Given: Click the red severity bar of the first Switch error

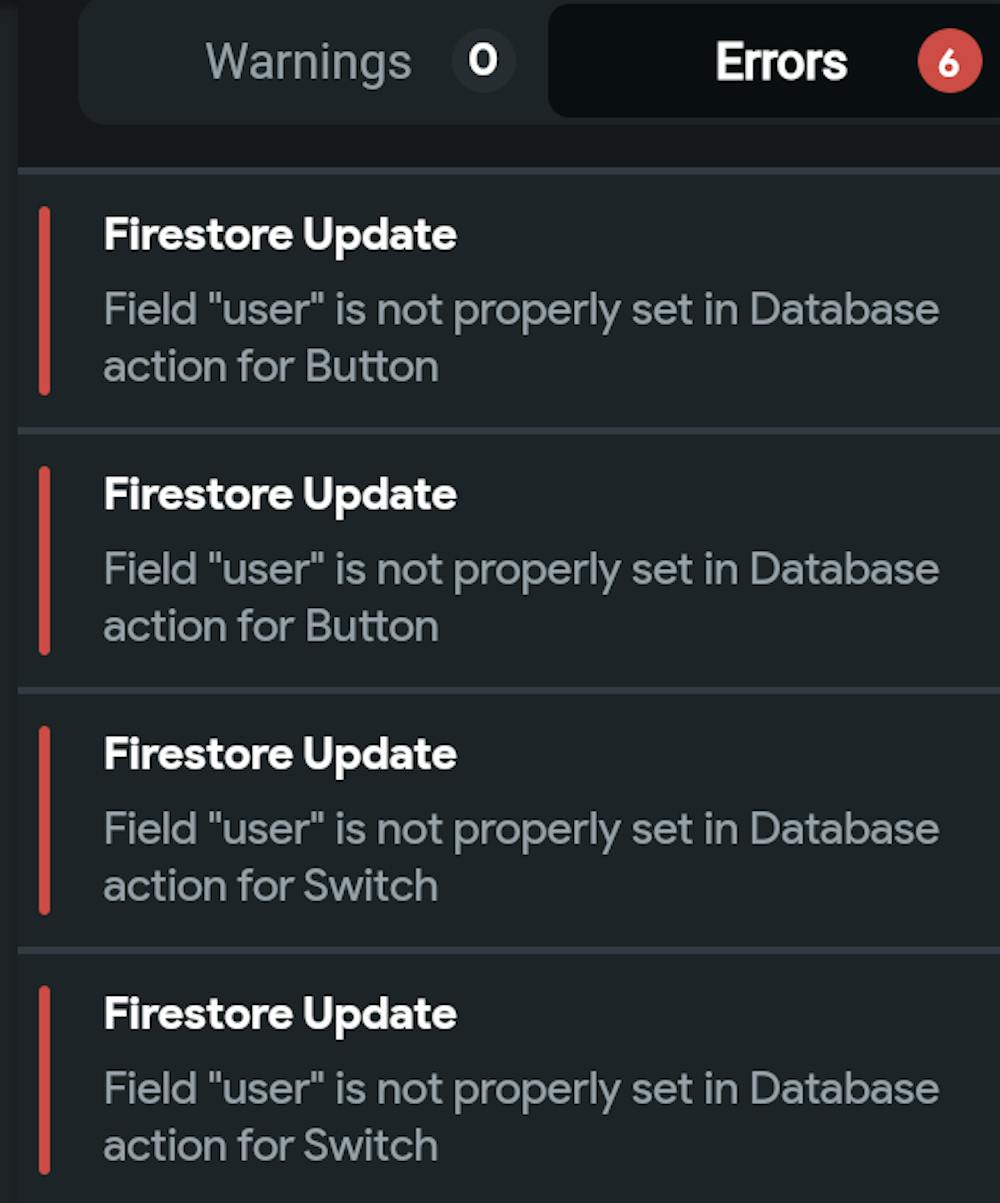Looking at the screenshot, I should [44, 821].
